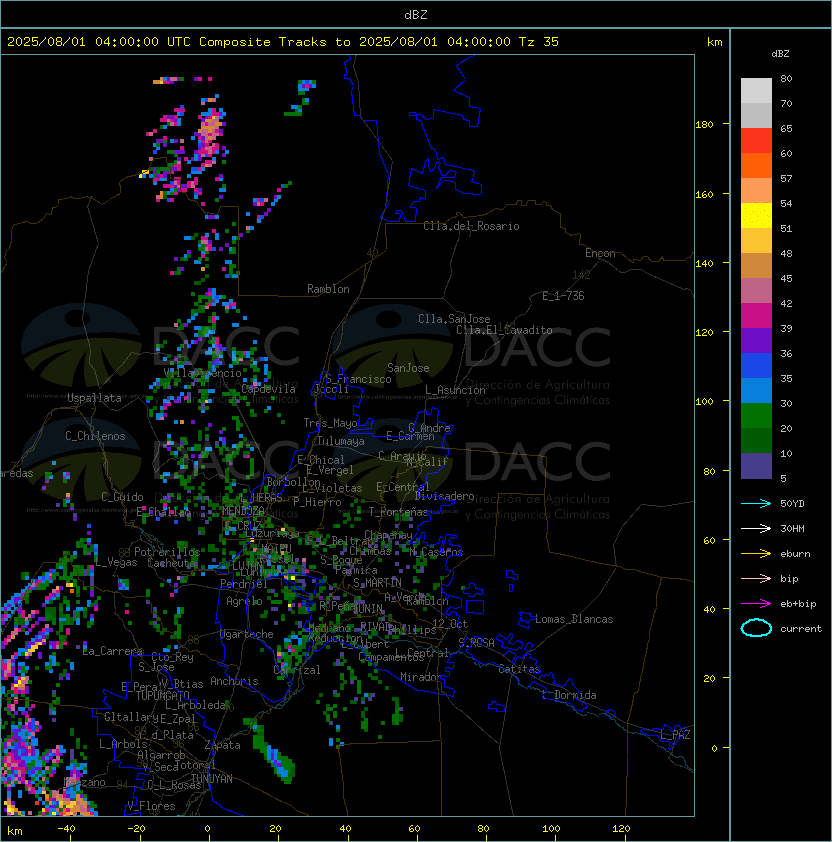Click the 'Uspallata' map label
The height and width of the screenshot is (842, 832).
pos(94,398)
